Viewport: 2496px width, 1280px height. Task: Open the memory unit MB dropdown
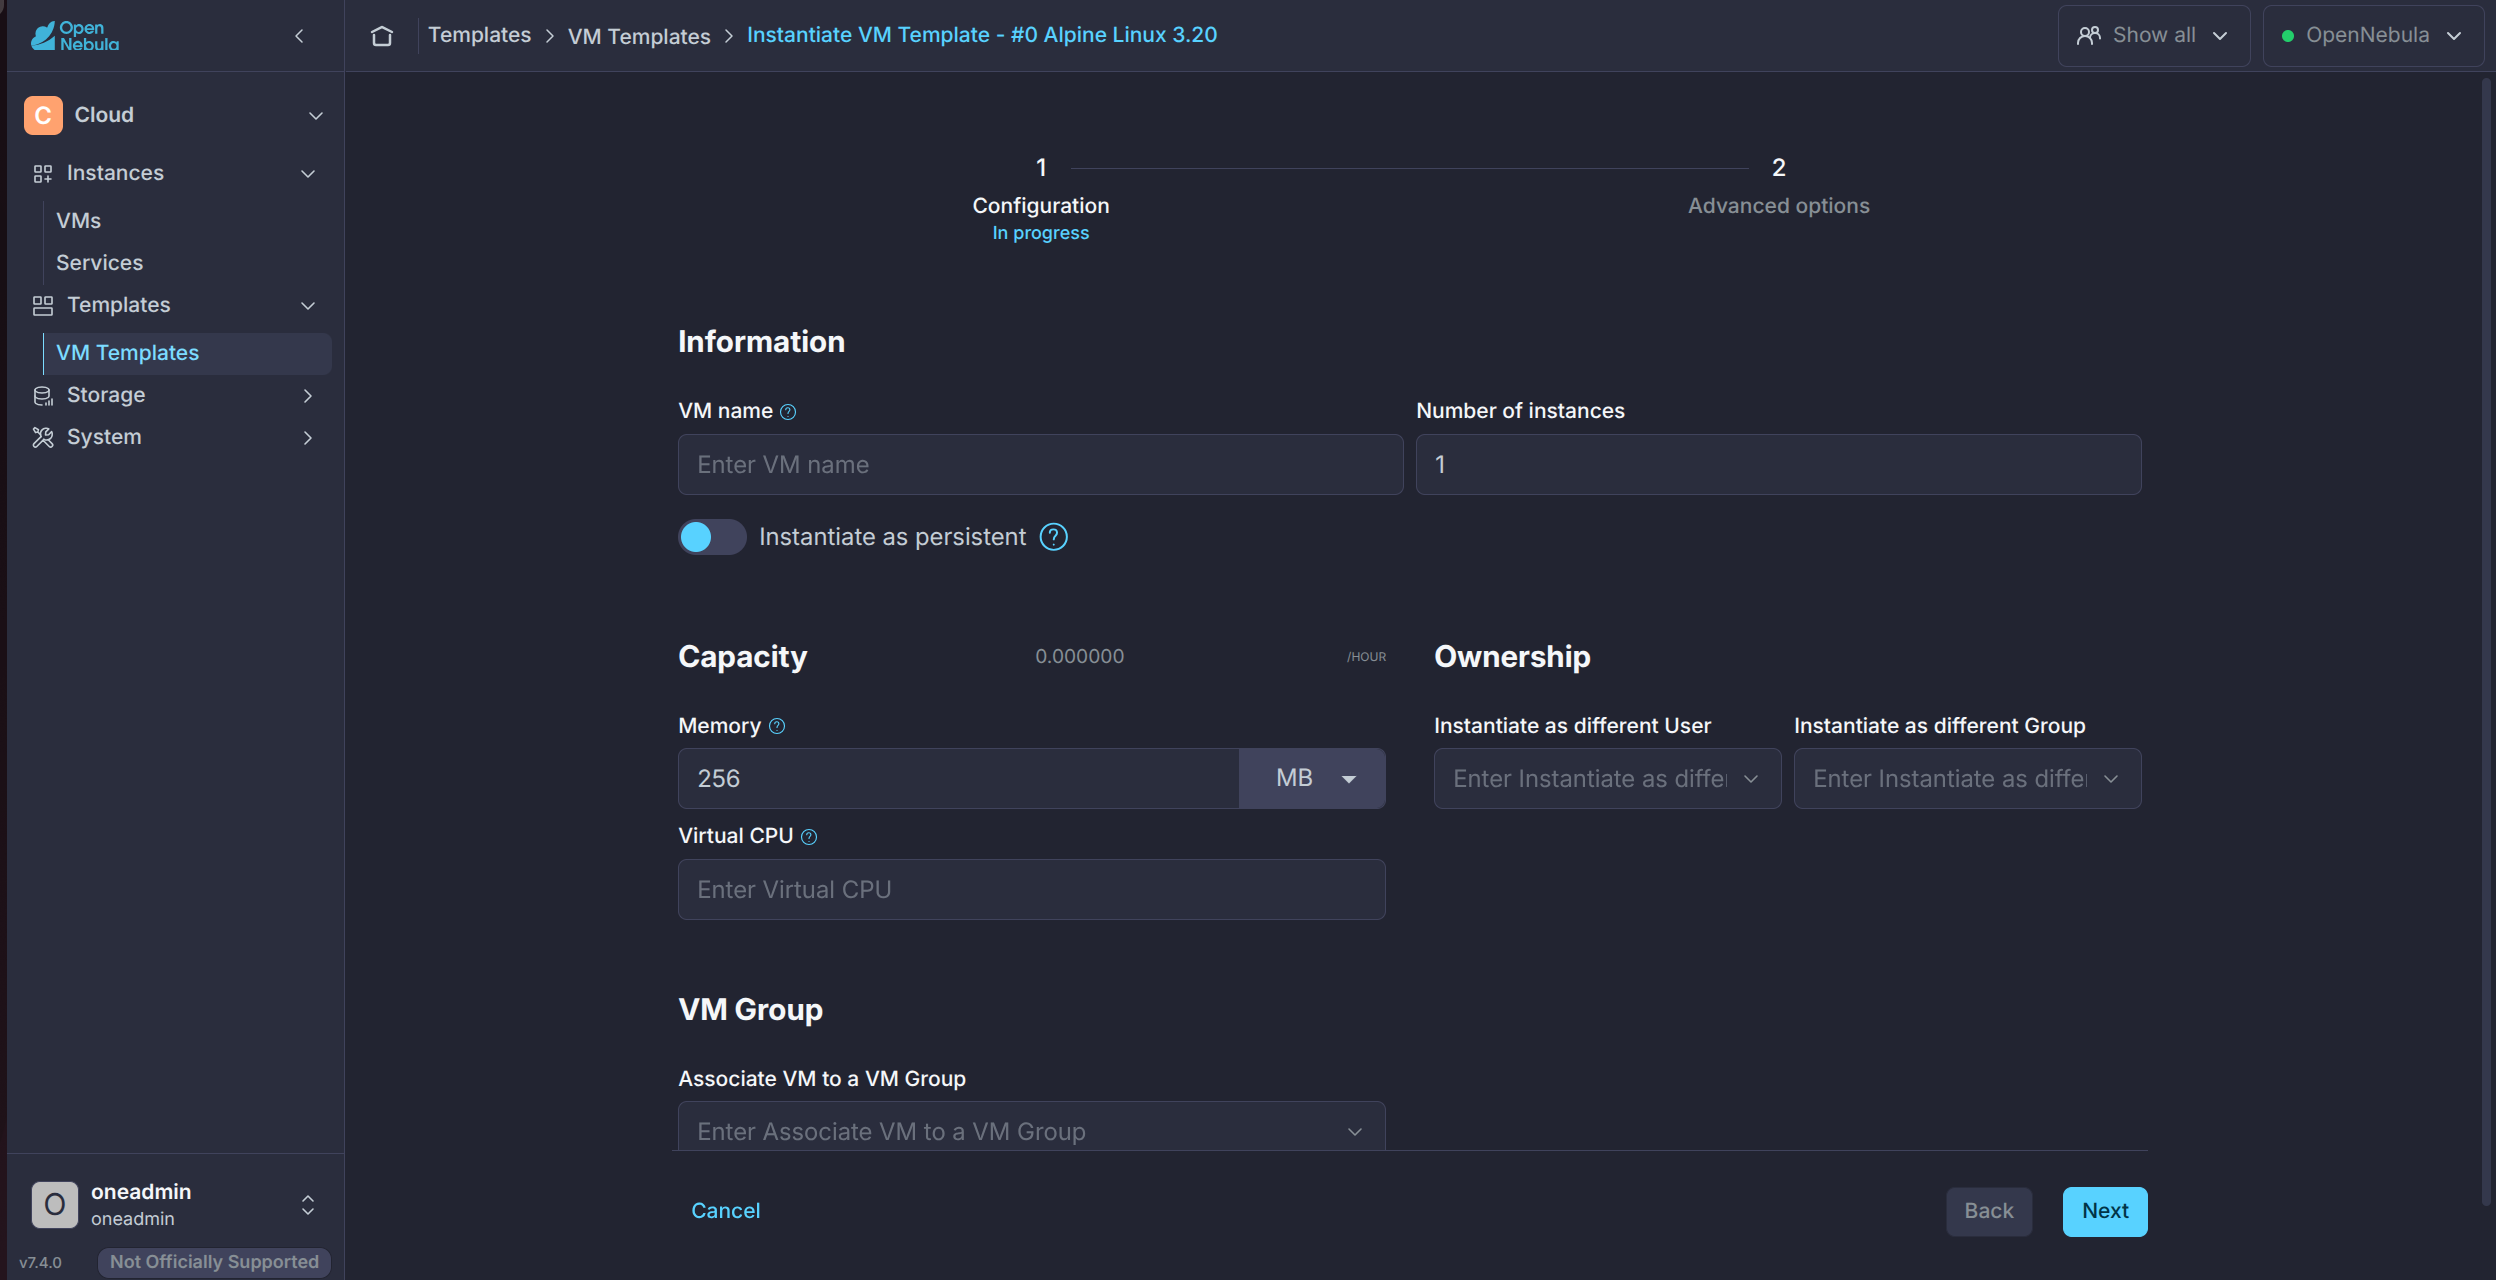[1312, 778]
